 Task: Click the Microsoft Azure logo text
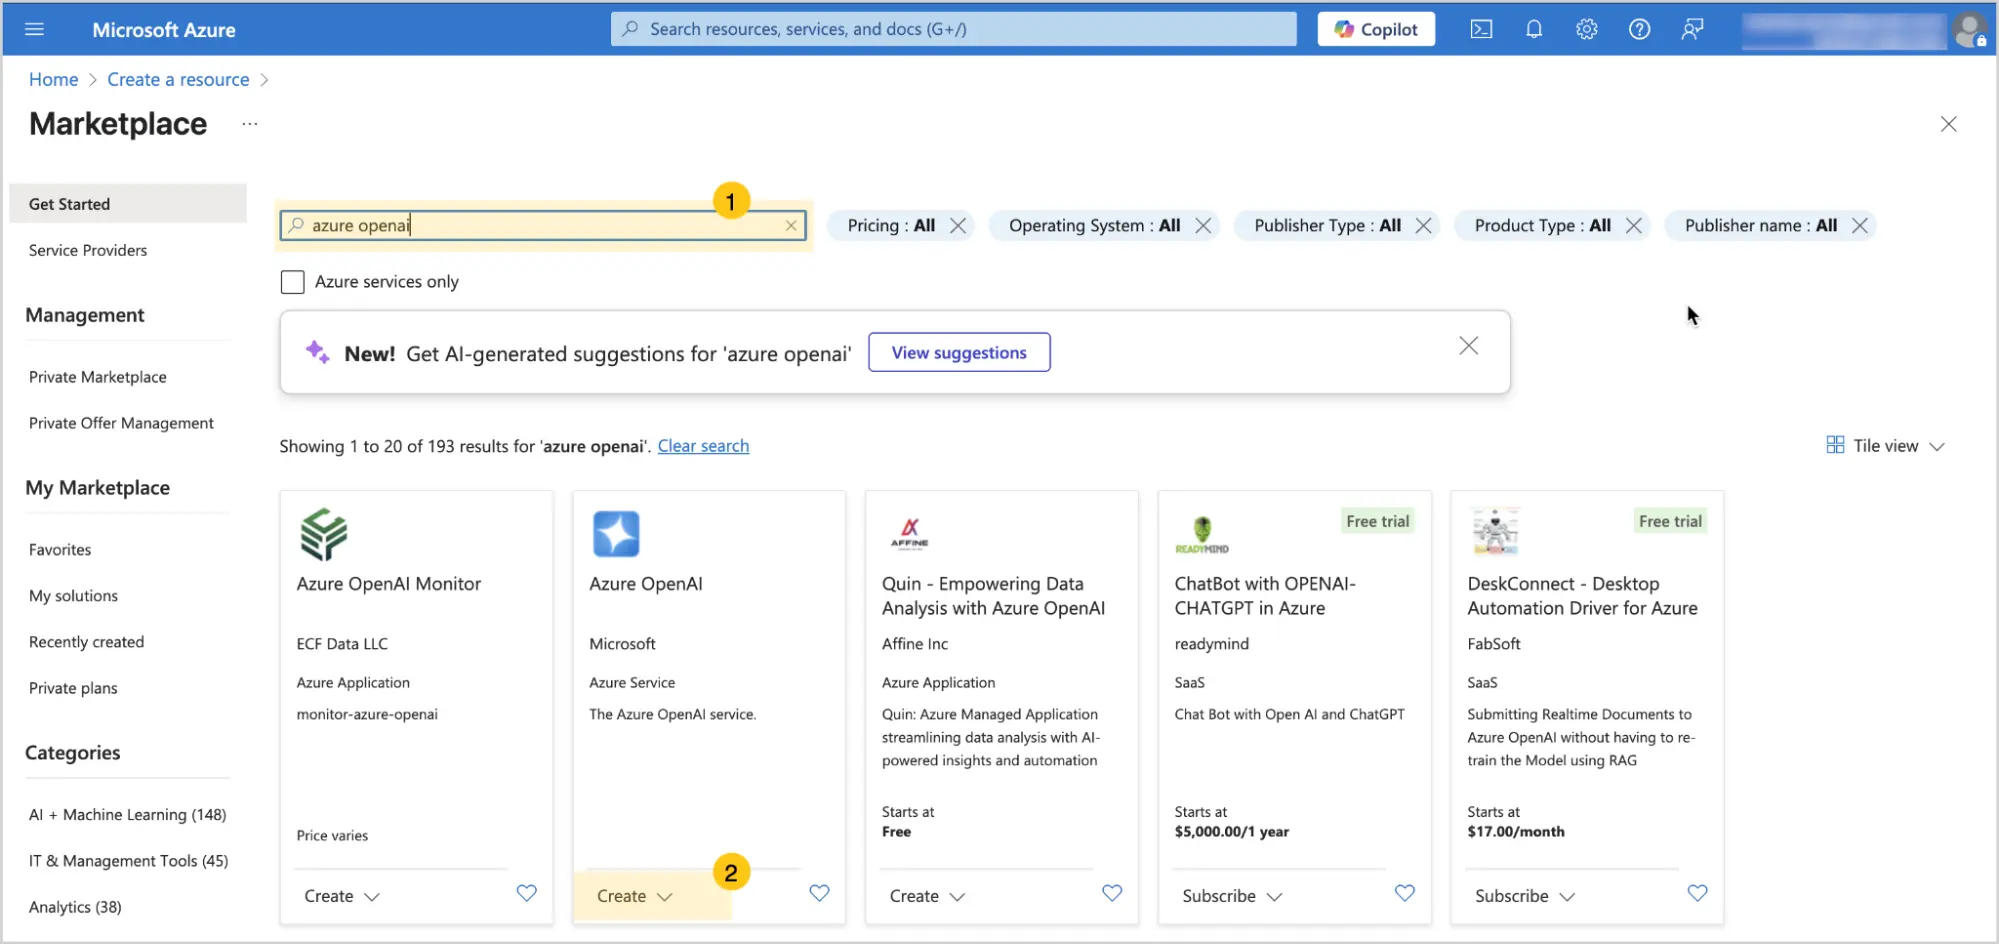pyautogui.click(x=164, y=30)
